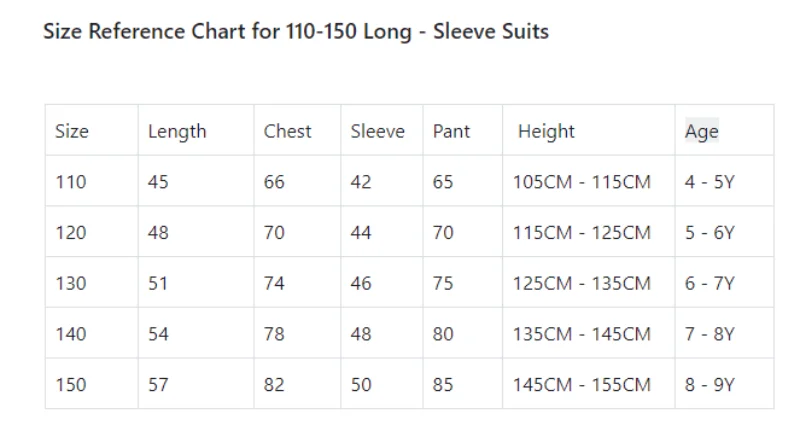Screen dimensions: 800x431
Task: Click the chart title heading text
Action: [296, 31]
